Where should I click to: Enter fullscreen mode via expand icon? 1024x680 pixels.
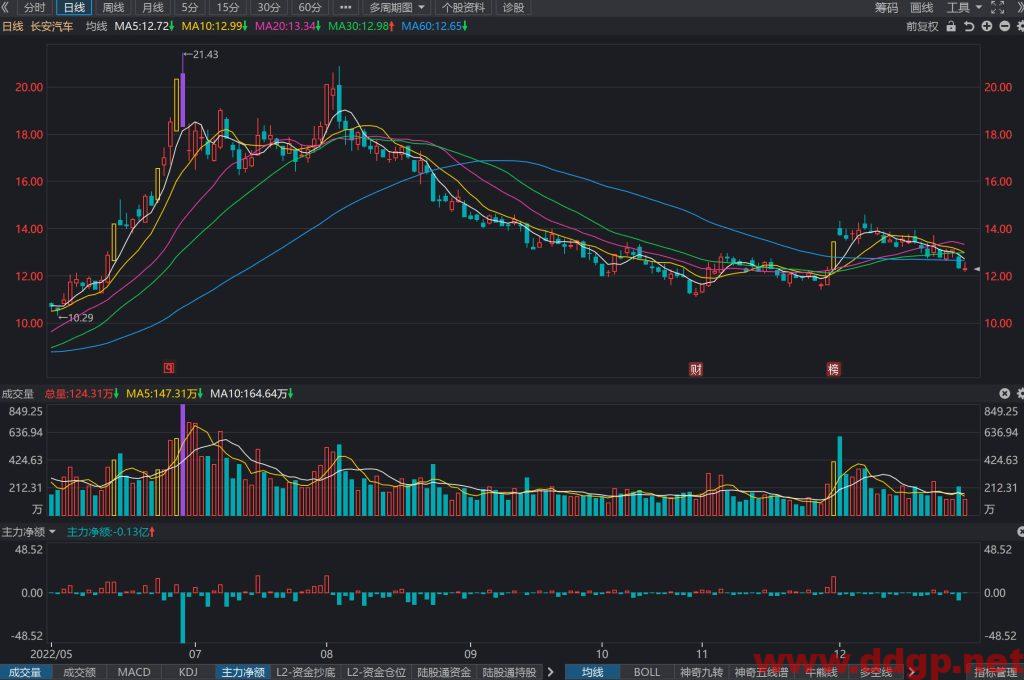997,7
